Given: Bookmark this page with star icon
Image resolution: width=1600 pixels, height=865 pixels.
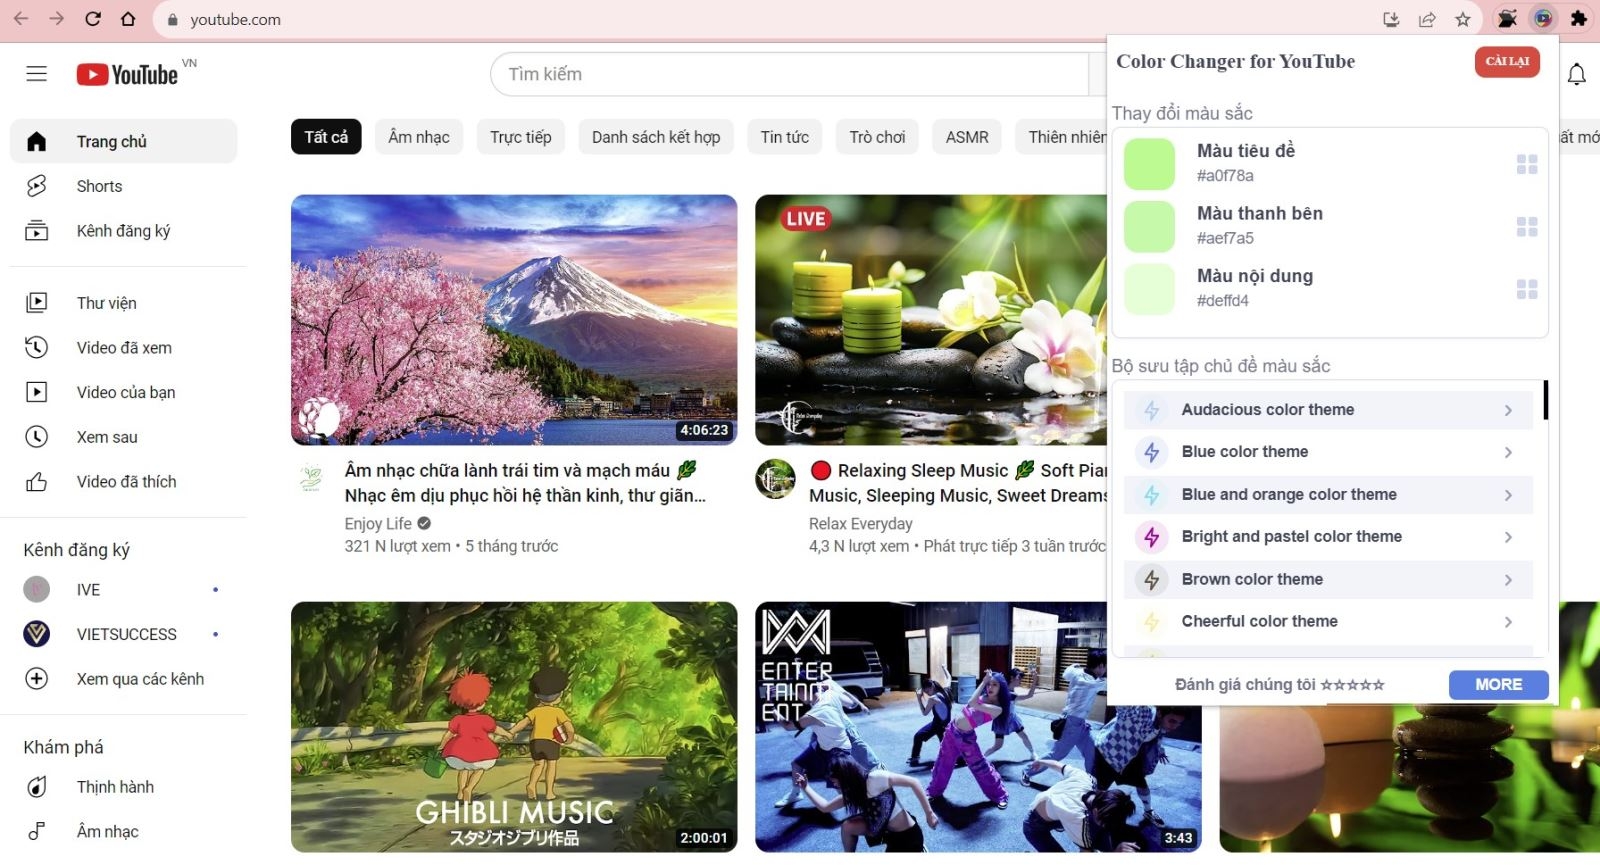Looking at the screenshot, I should pyautogui.click(x=1463, y=19).
